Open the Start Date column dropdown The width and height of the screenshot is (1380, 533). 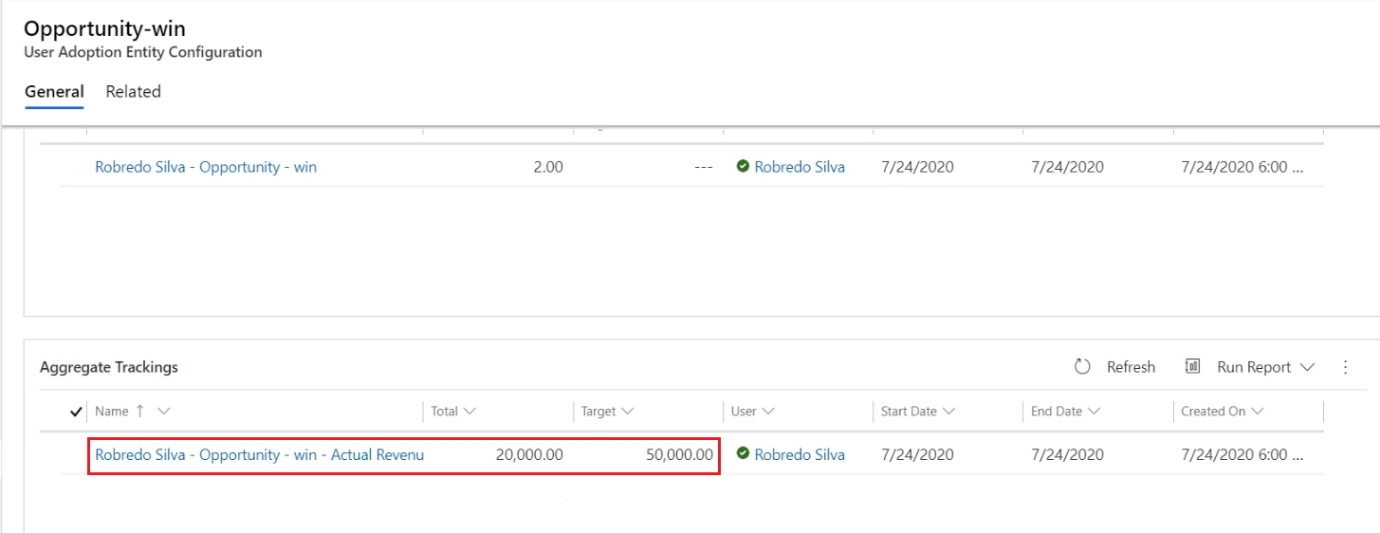coord(948,411)
